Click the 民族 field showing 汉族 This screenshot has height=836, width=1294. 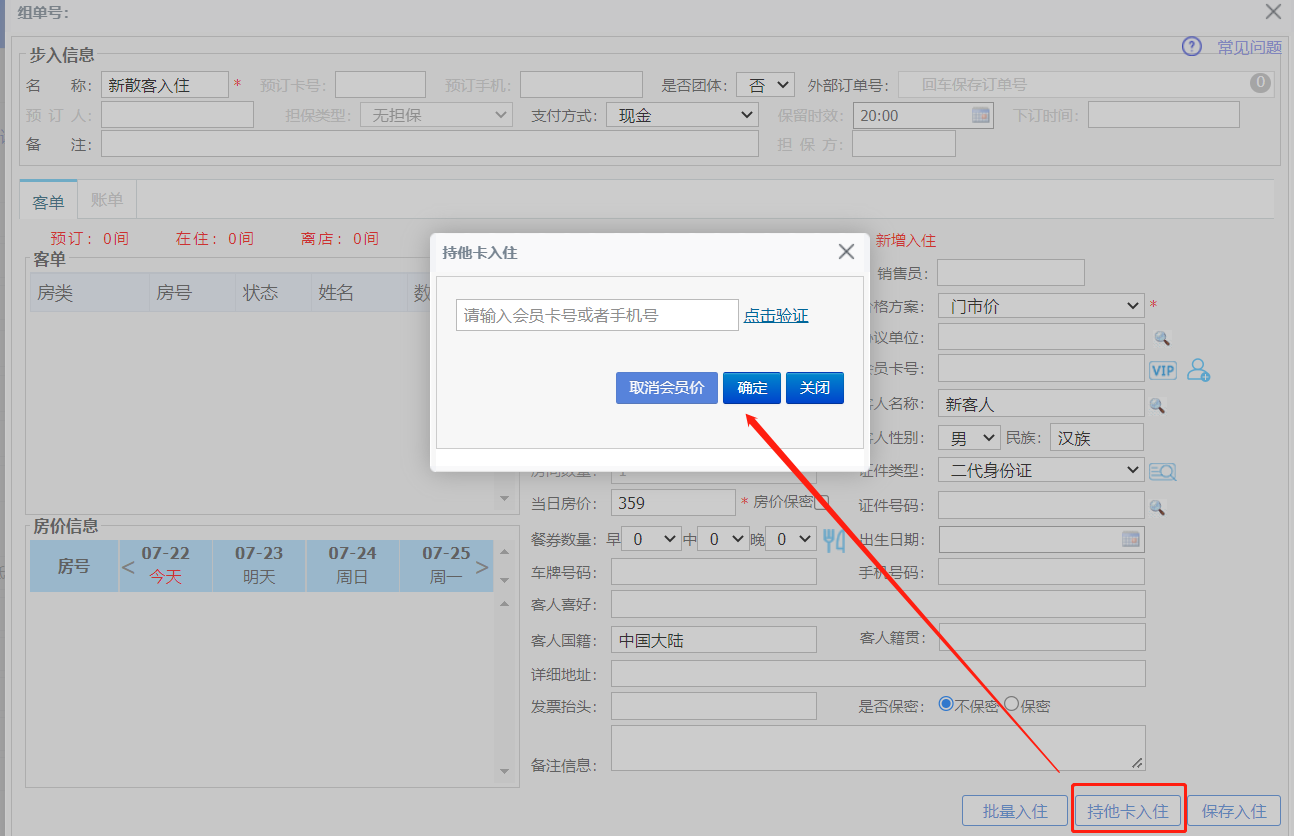tap(1096, 438)
